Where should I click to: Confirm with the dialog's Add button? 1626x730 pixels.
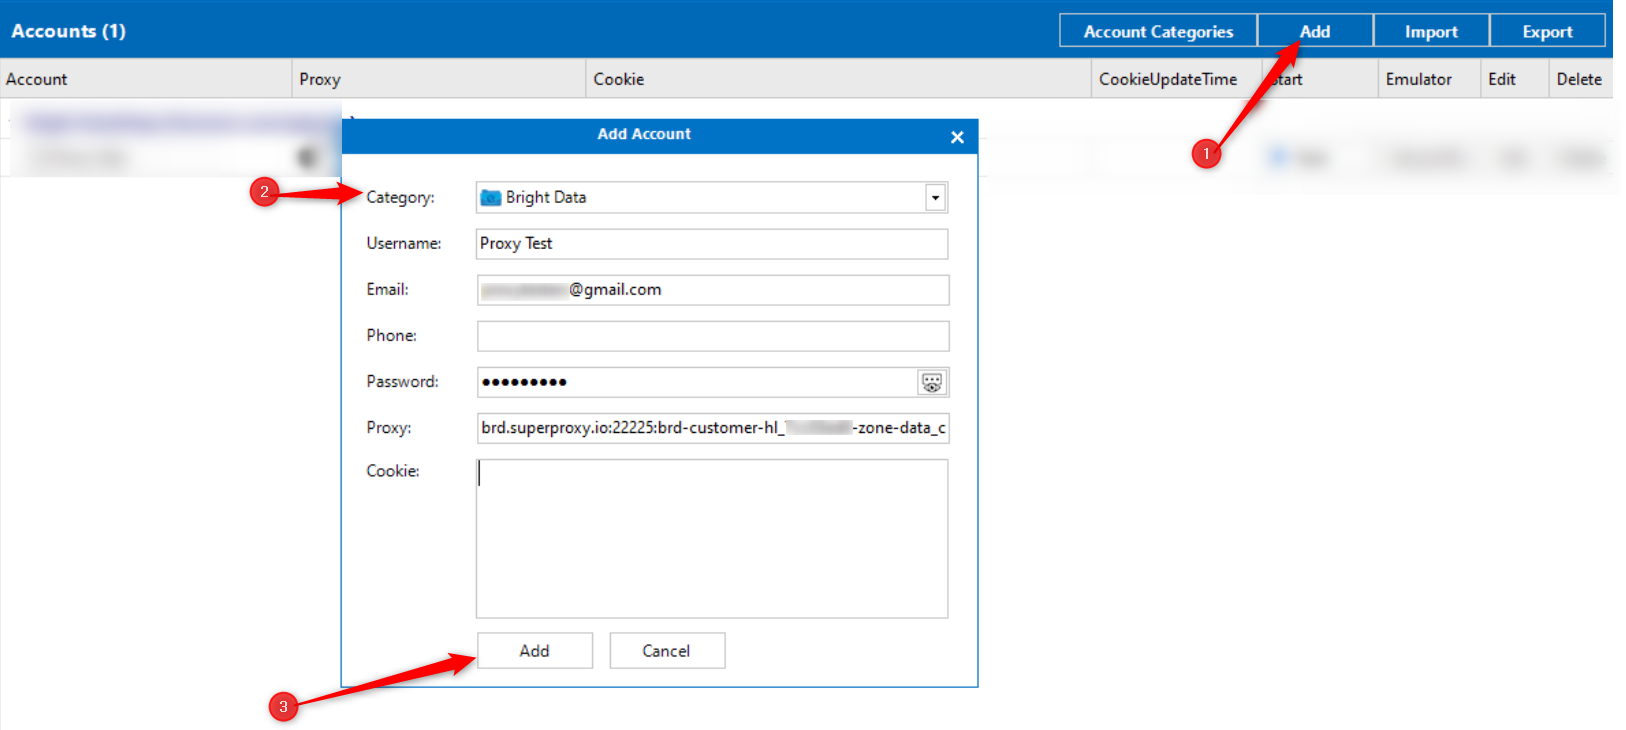534,651
